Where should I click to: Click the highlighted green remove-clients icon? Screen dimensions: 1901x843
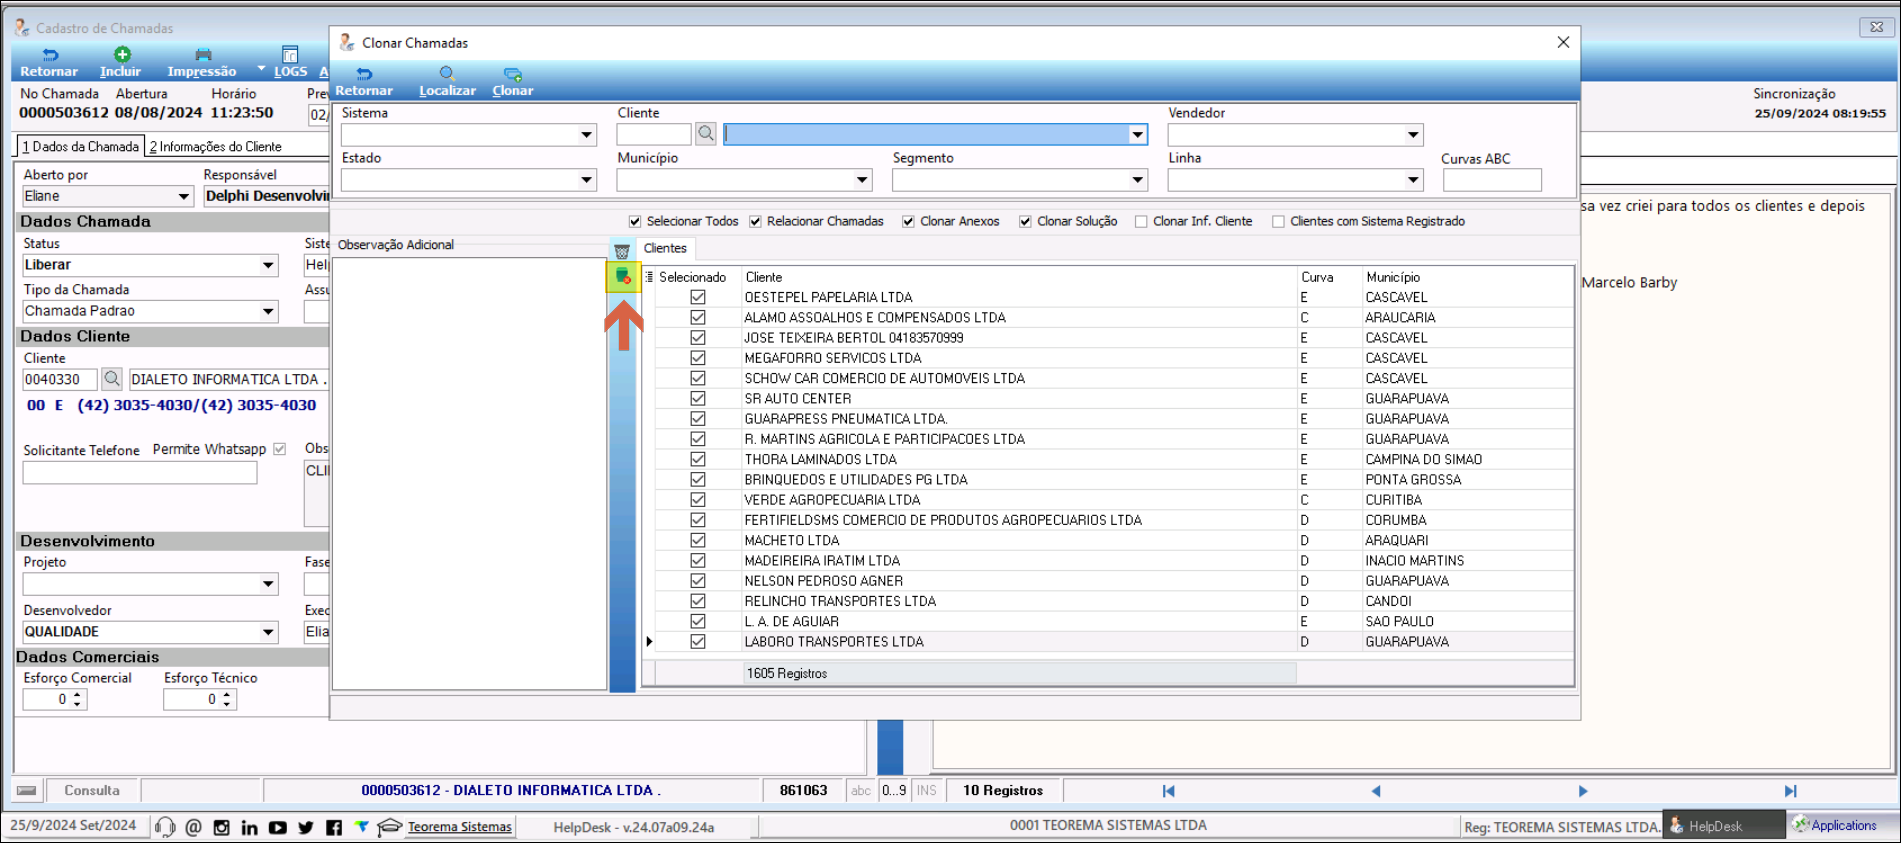pyautogui.click(x=623, y=276)
